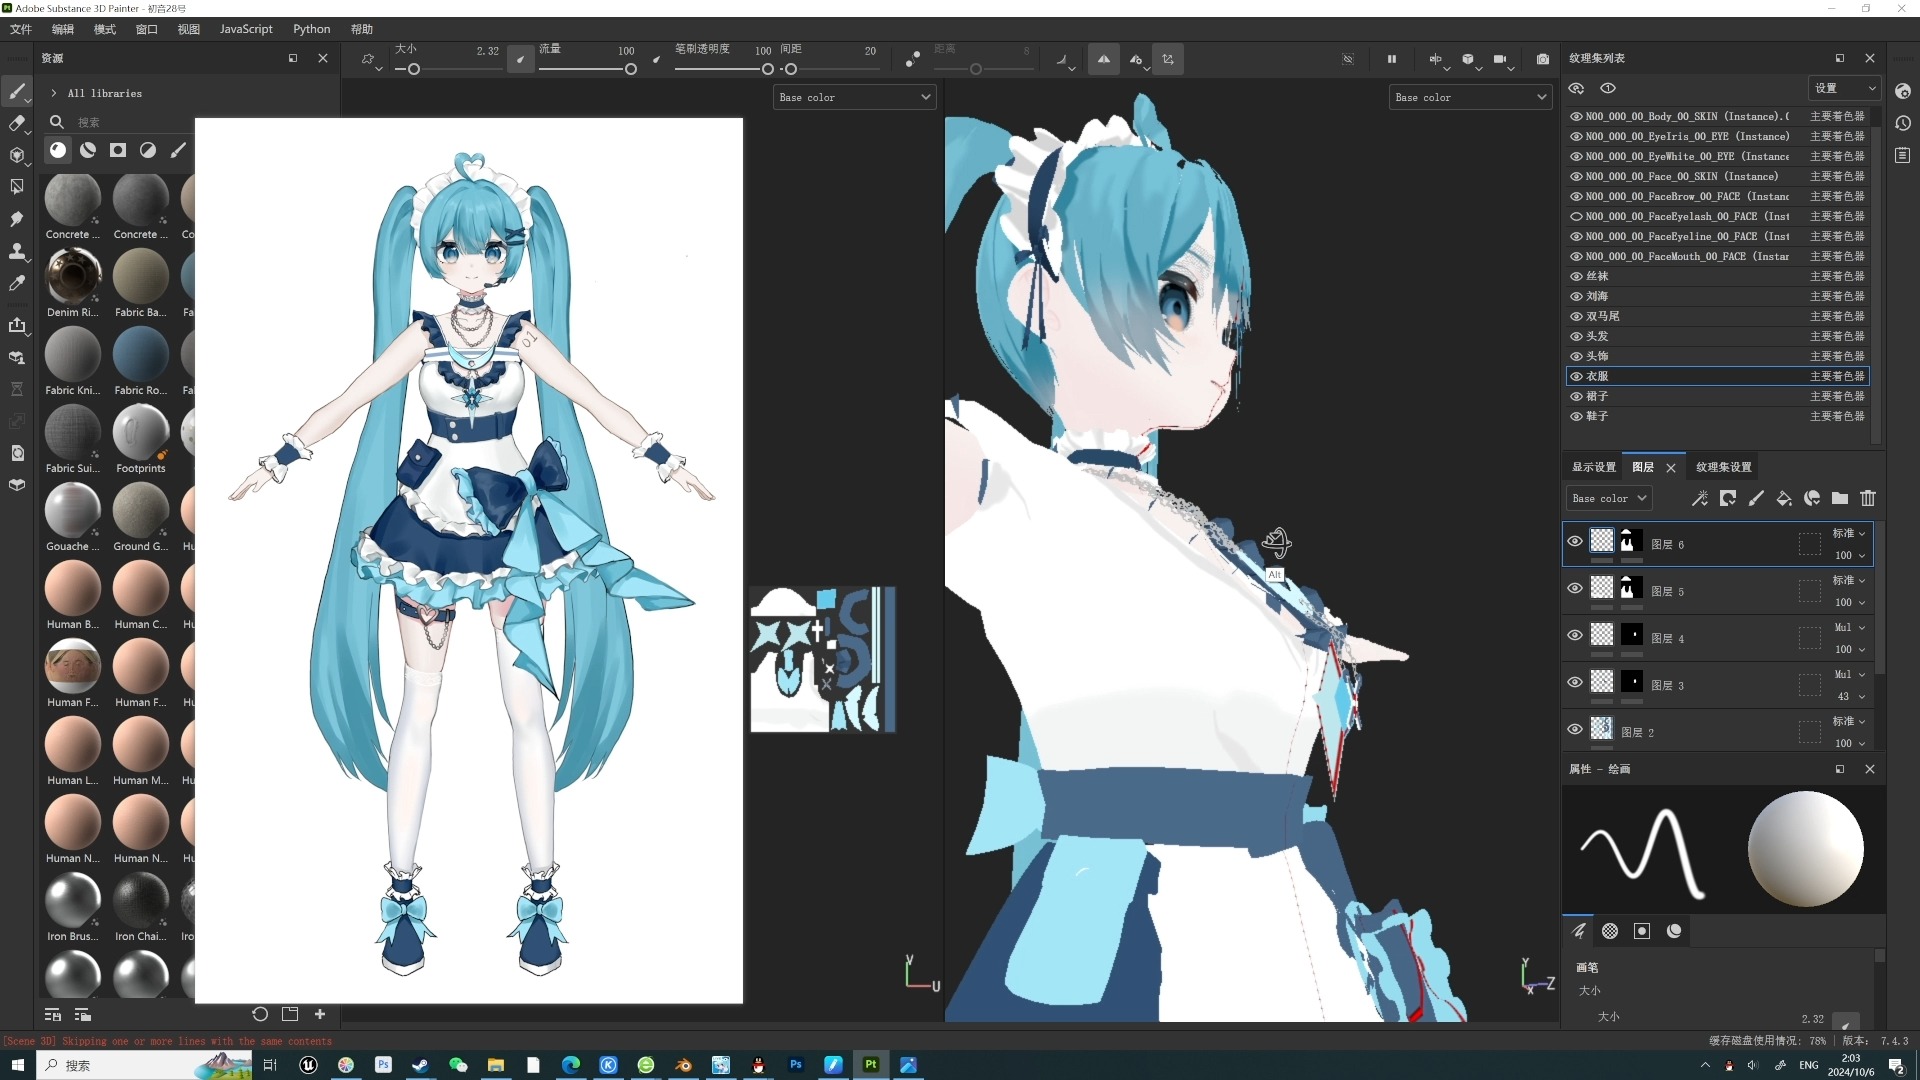Select the N00_000_00_Body_00_SKIN texture set
1920x1080 pixels.
(1717, 116)
